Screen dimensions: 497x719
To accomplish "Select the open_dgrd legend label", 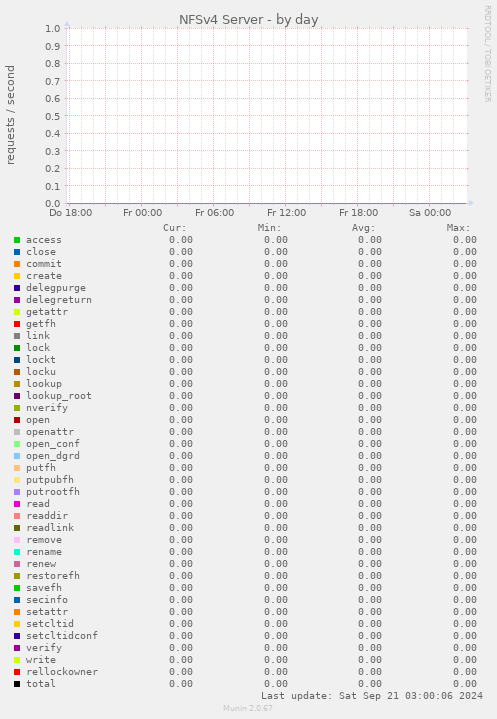I will click(53, 456).
